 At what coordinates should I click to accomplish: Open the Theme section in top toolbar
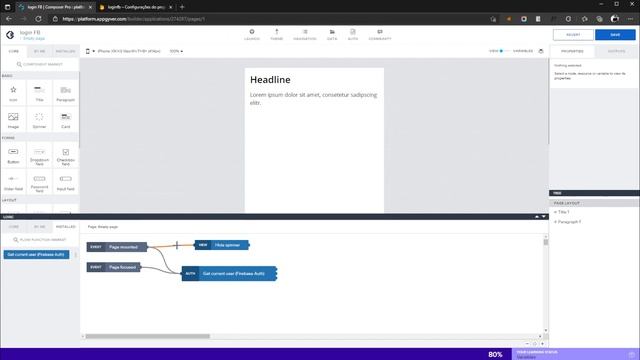pyautogui.click(x=276, y=35)
